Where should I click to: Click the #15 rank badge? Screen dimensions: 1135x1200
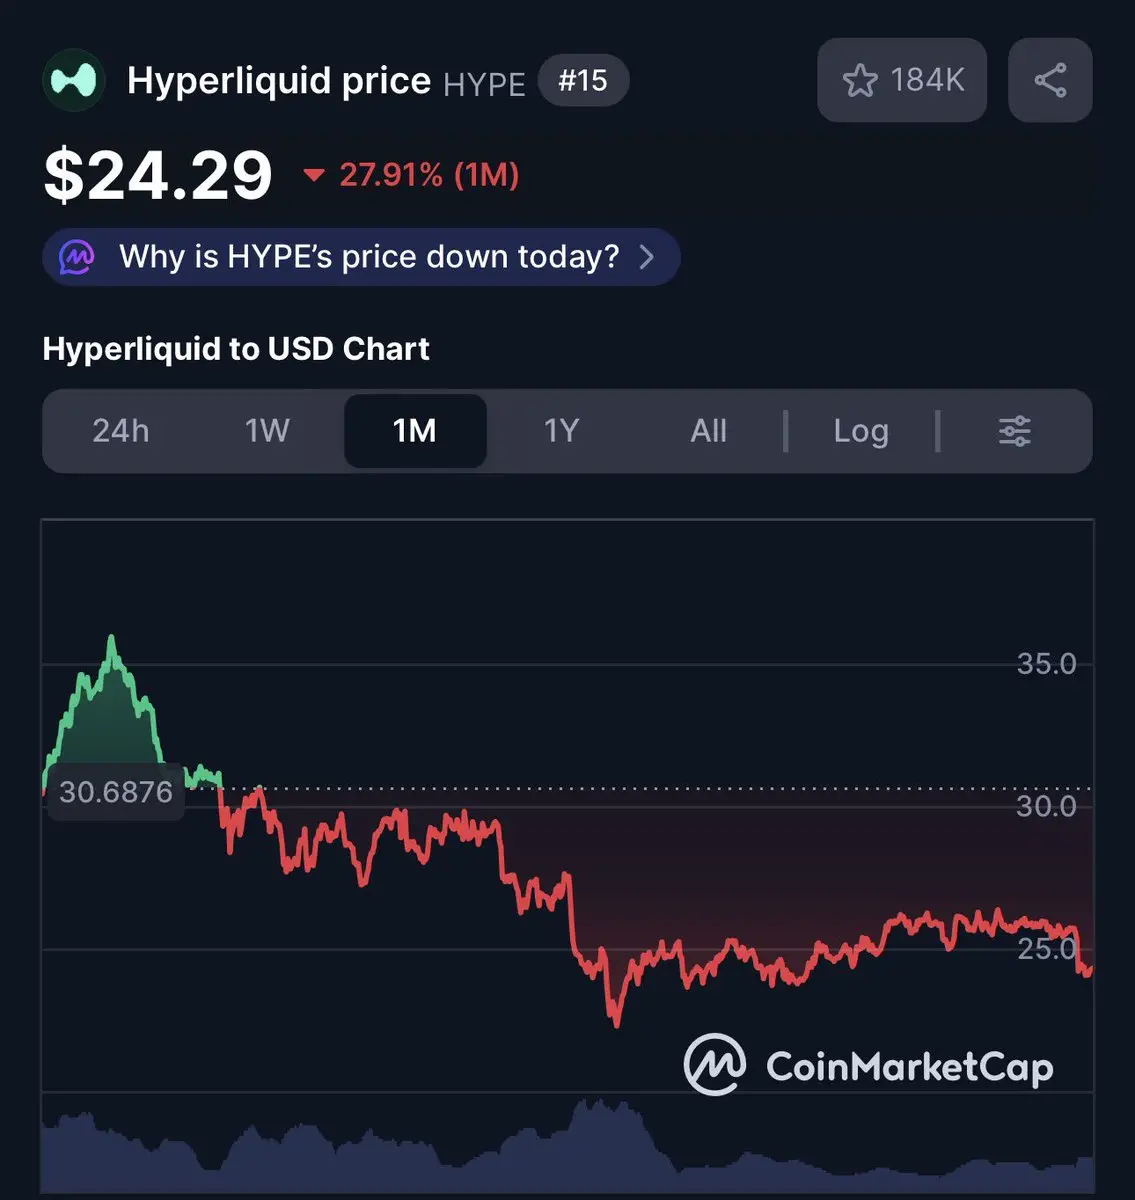pyautogui.click(x=583, y=80)
